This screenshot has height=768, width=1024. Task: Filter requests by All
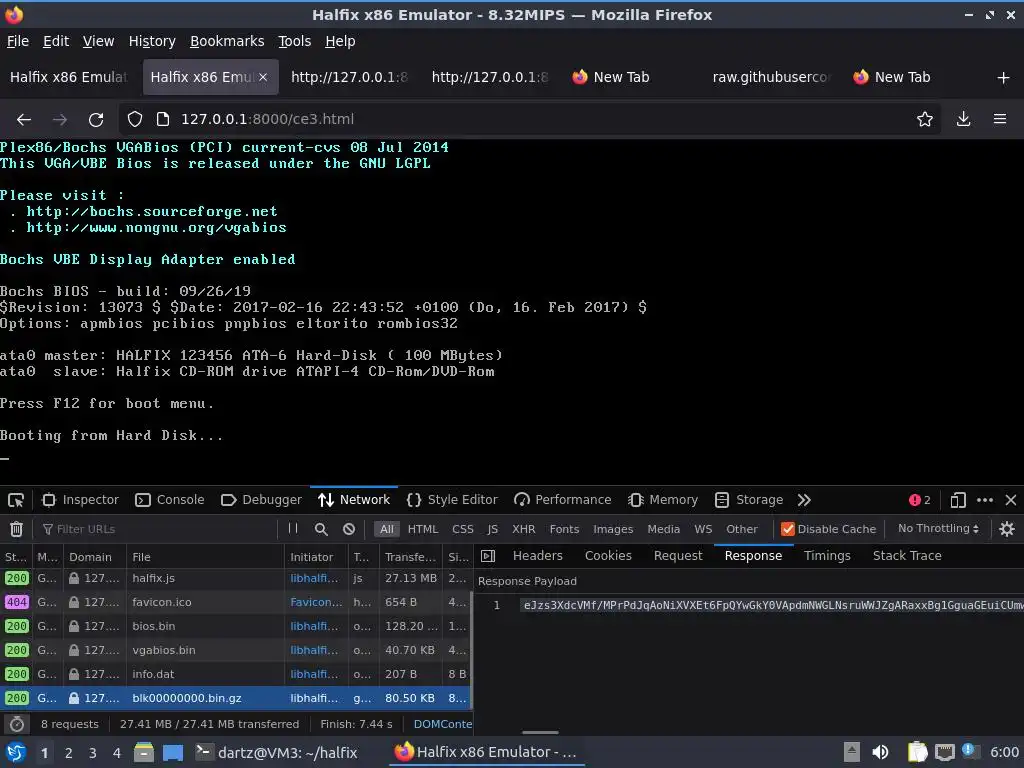[387, 529]
